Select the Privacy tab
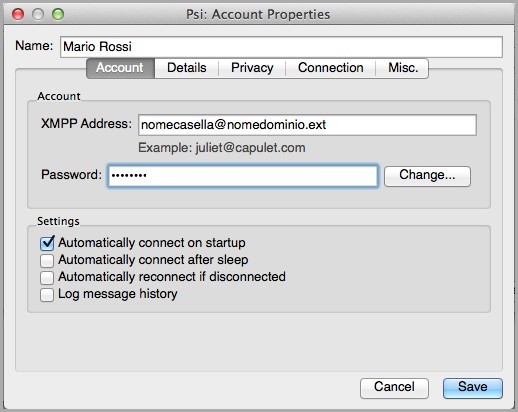Viewport: 518px width, 412px height. tap(252, 68)
